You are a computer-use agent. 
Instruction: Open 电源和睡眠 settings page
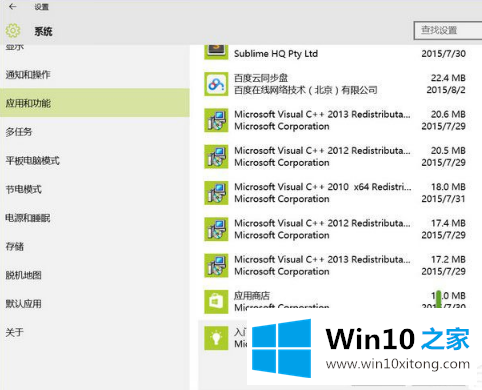pyautogui.click(x=28, y=218)
